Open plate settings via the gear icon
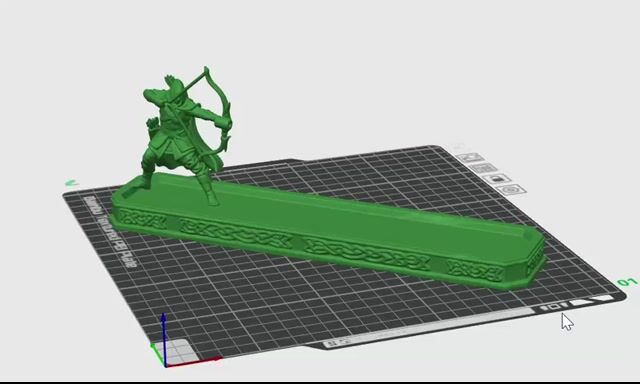 [x=511, y=189]
